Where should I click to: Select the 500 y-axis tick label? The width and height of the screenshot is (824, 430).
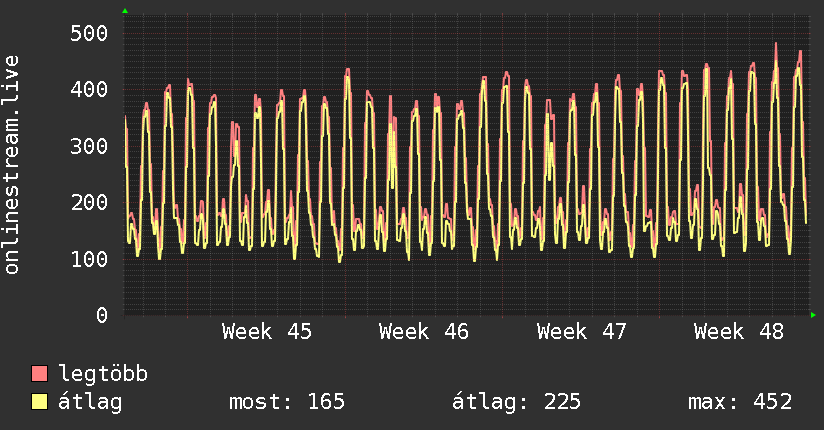(x=89, y=33)
